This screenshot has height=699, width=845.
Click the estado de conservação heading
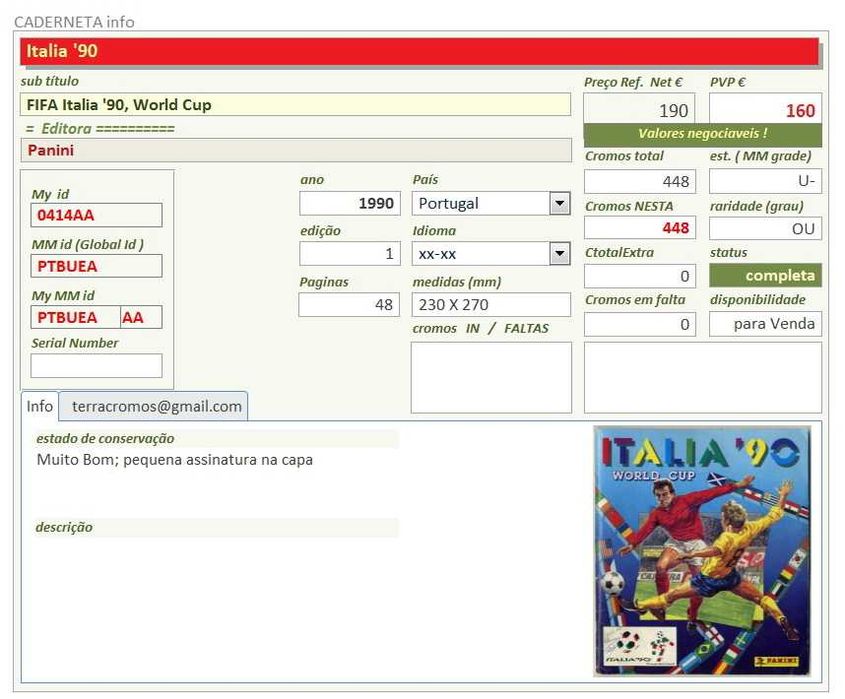coord(105,439)
